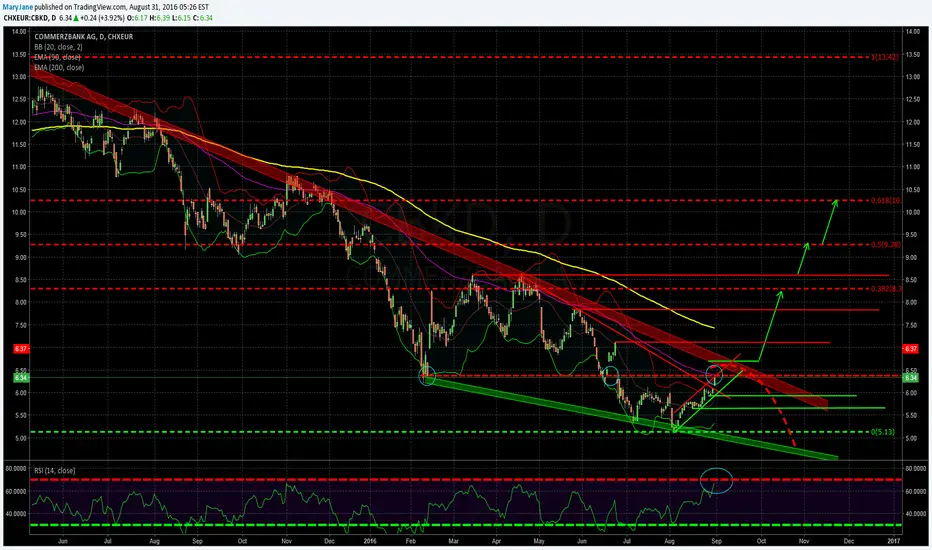
Task: Click the 12.00 label on left price axis
Action: tap(20, 122)
